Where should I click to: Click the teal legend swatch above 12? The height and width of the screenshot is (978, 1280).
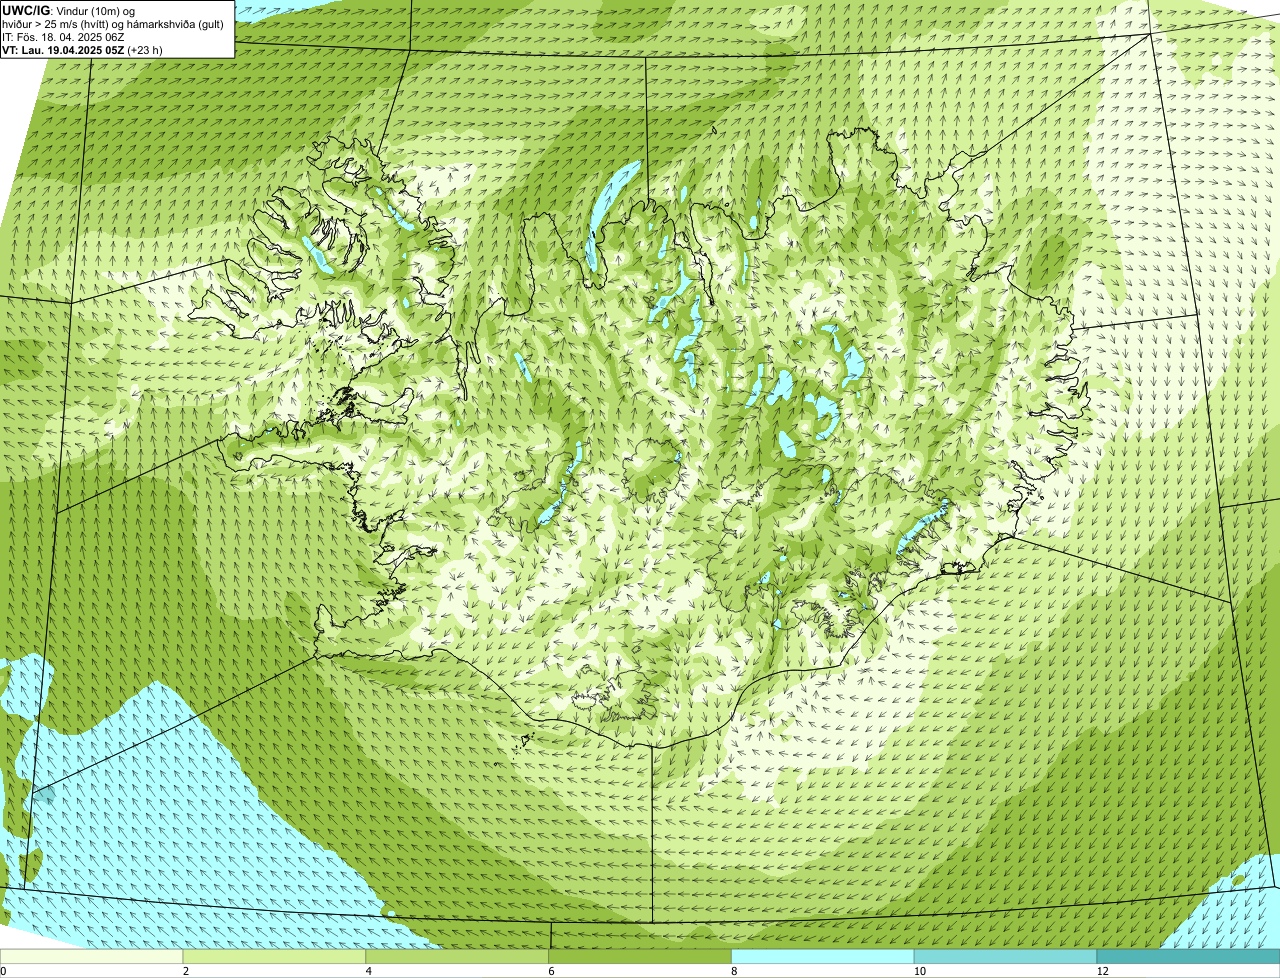(x=1188, y=956)
